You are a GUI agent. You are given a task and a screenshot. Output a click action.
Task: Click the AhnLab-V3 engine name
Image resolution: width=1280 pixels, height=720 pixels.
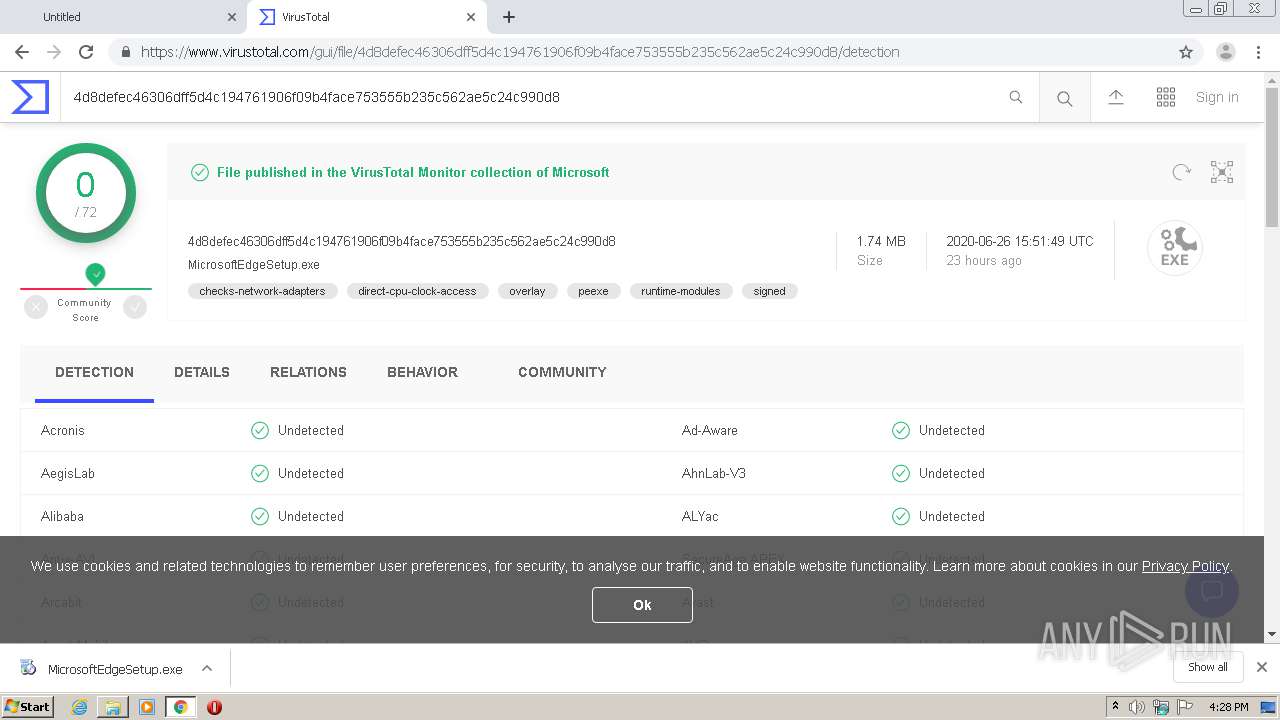tap(714, 473)
